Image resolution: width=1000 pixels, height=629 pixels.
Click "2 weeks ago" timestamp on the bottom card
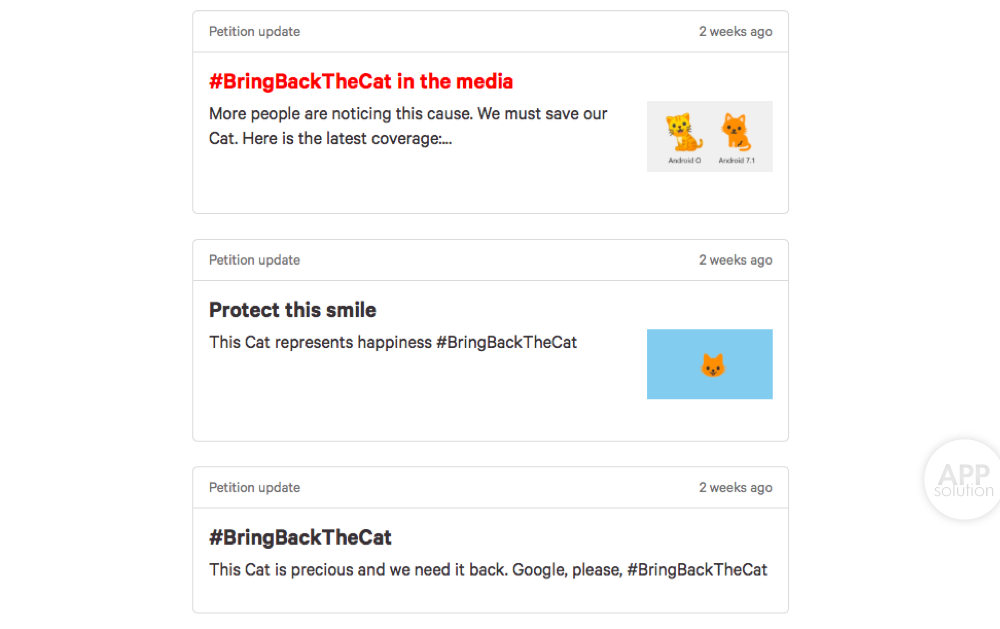735,488
